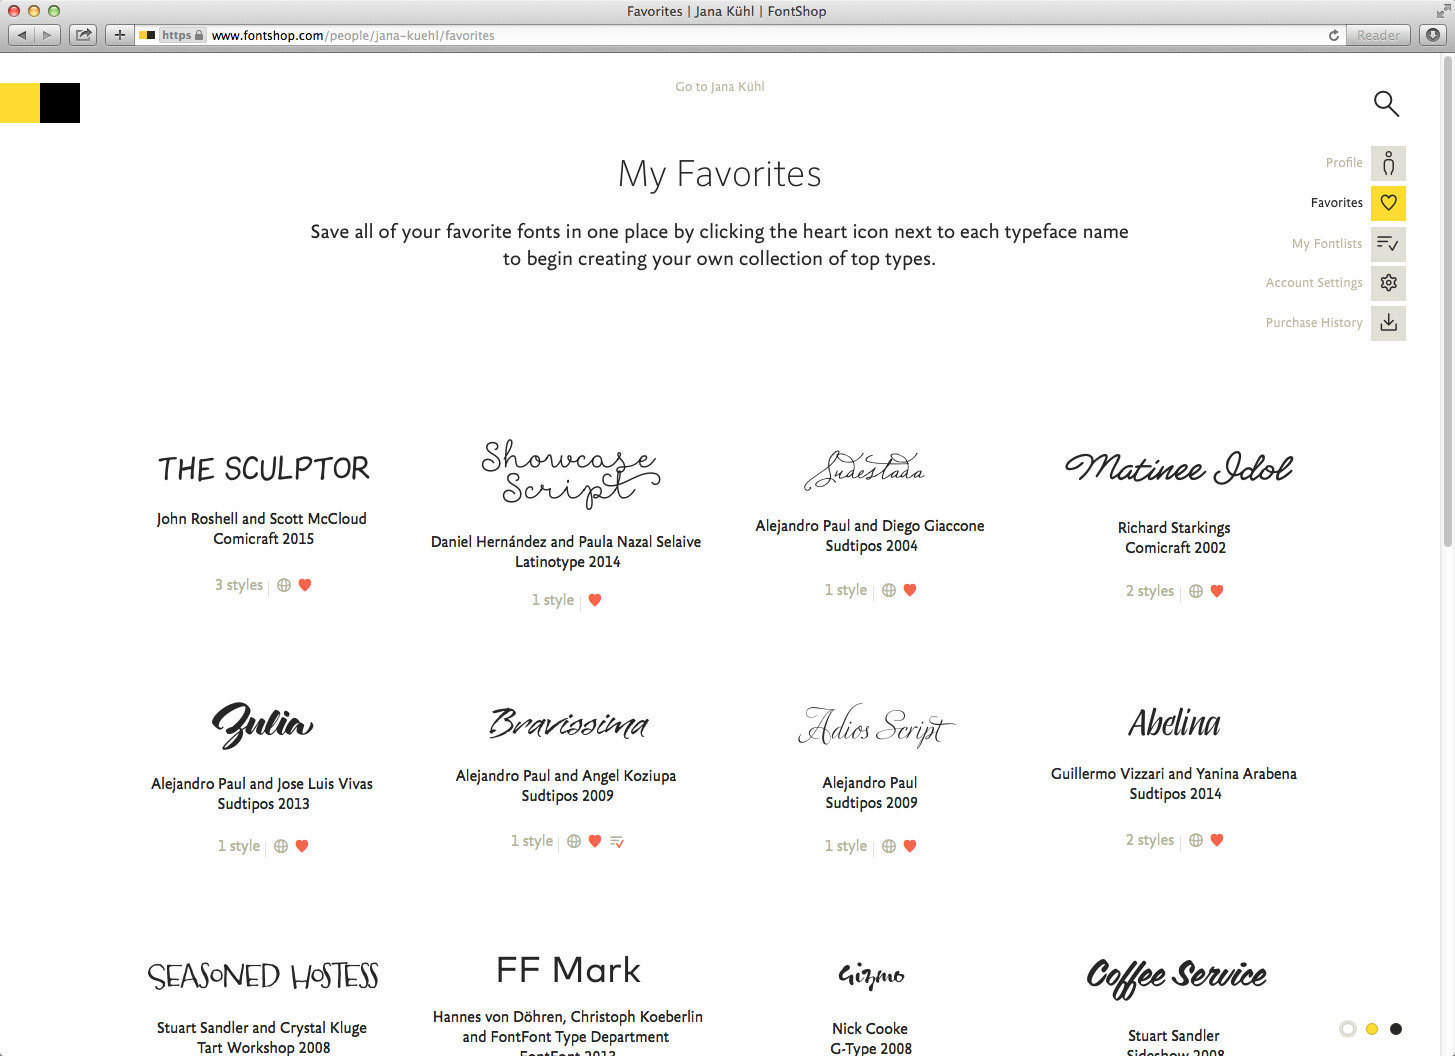Unfavorite Showcase Script heart
Image resolution: width=1455 pixels, height=1056 pixels.
(x=595, y=600)
